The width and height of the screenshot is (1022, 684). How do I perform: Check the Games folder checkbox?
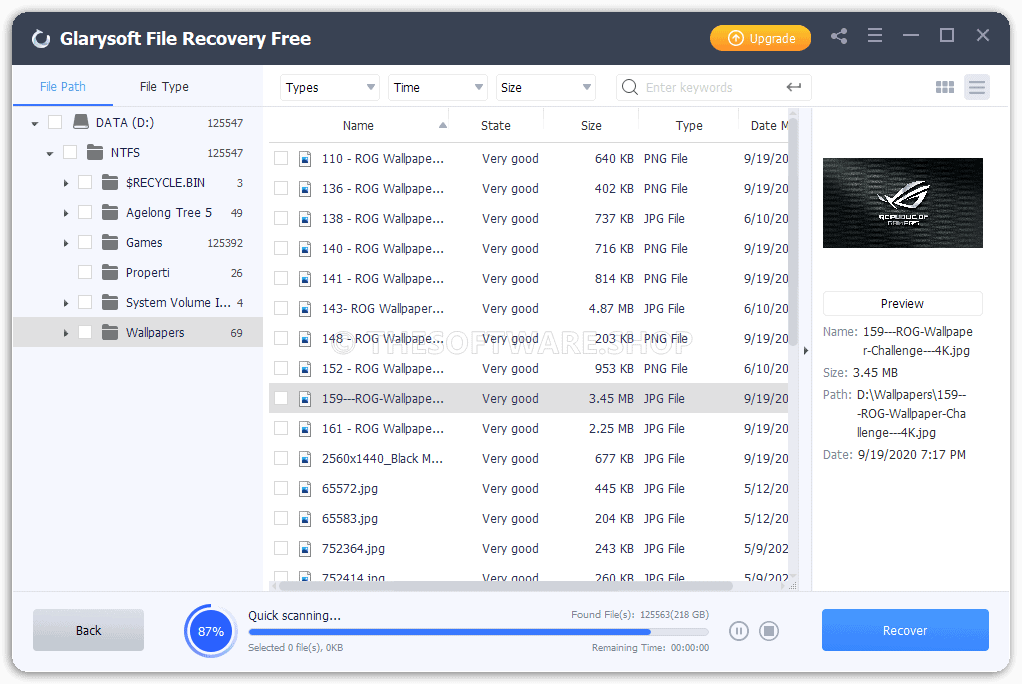tap(85, 242)
